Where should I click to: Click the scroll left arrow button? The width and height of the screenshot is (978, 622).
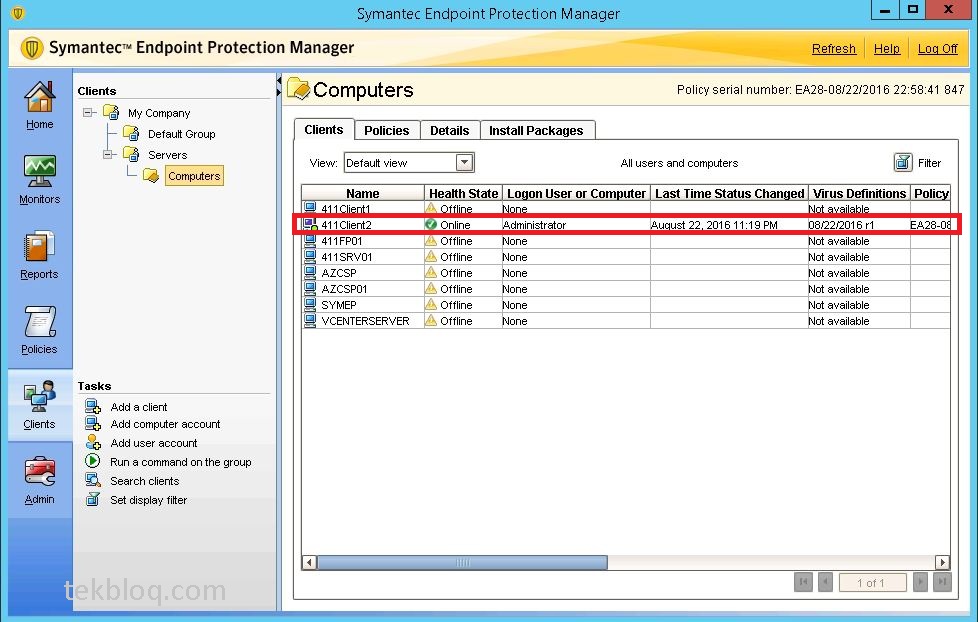309,562
